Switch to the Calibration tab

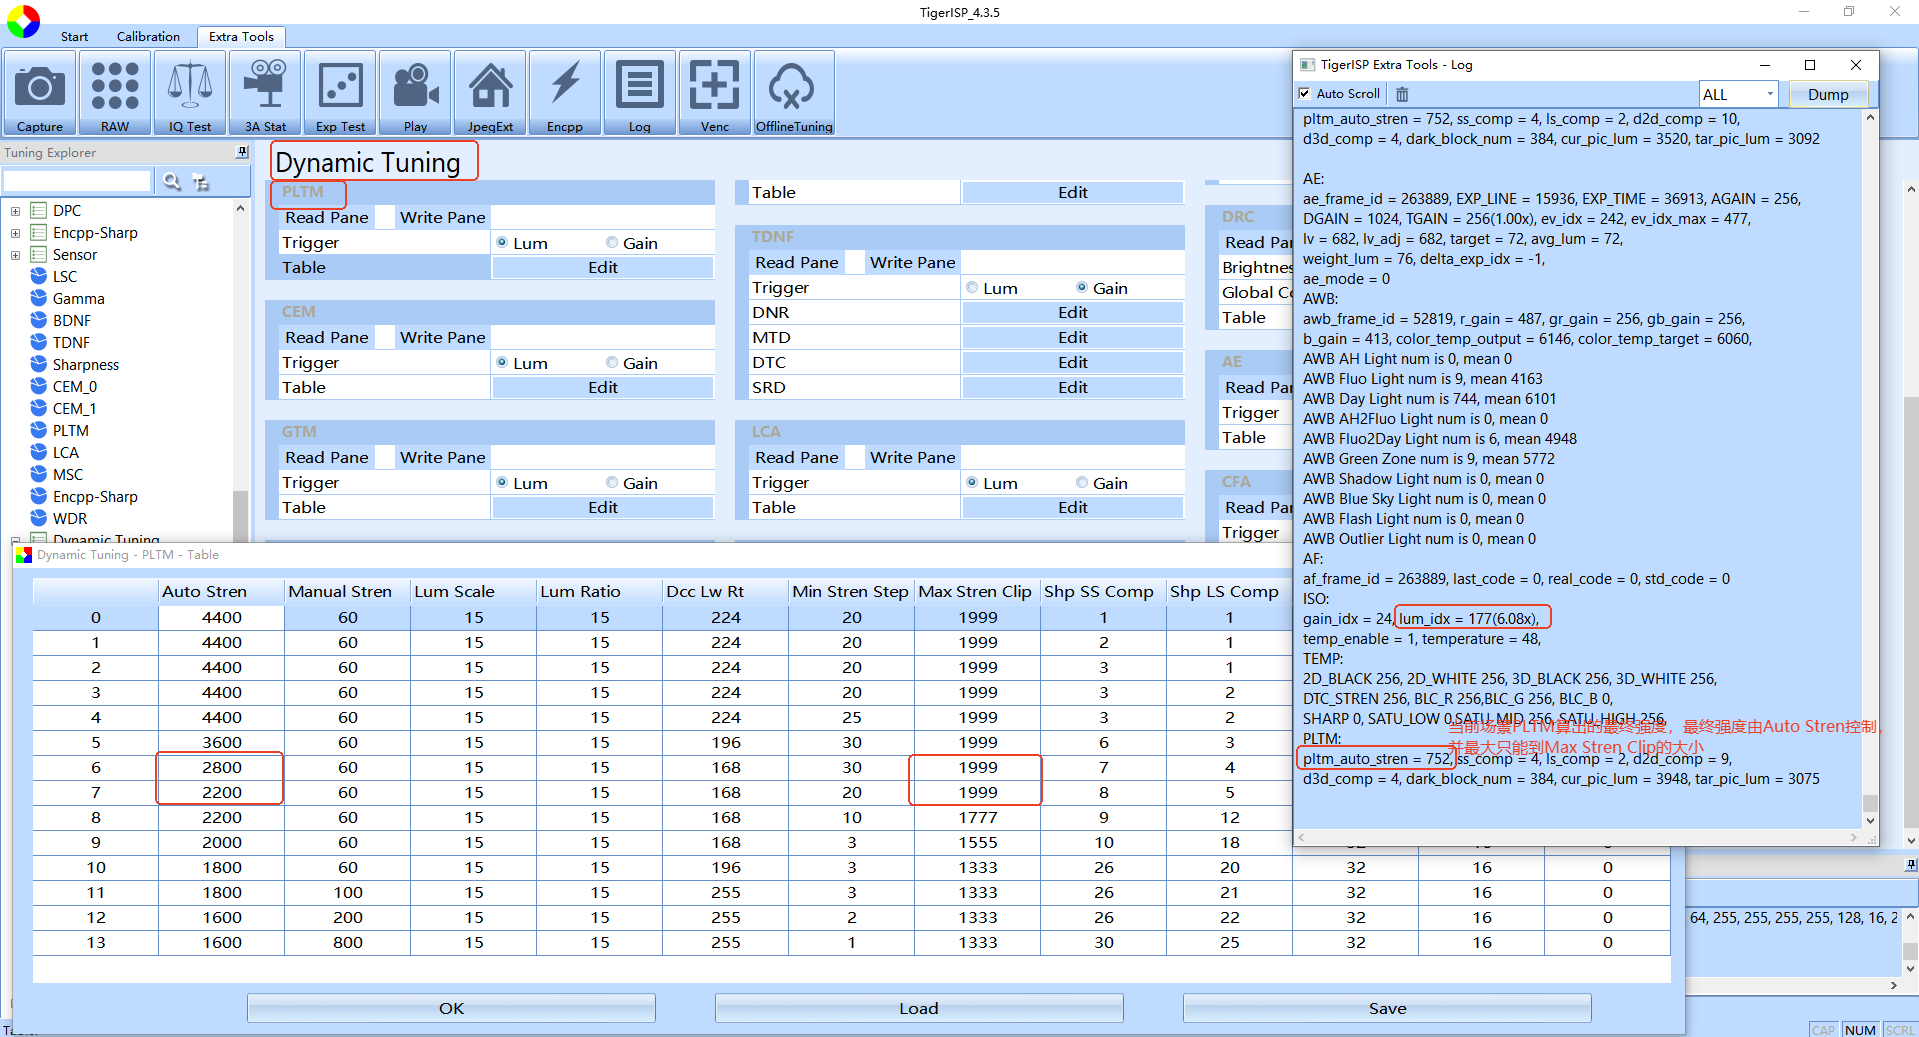148,37
